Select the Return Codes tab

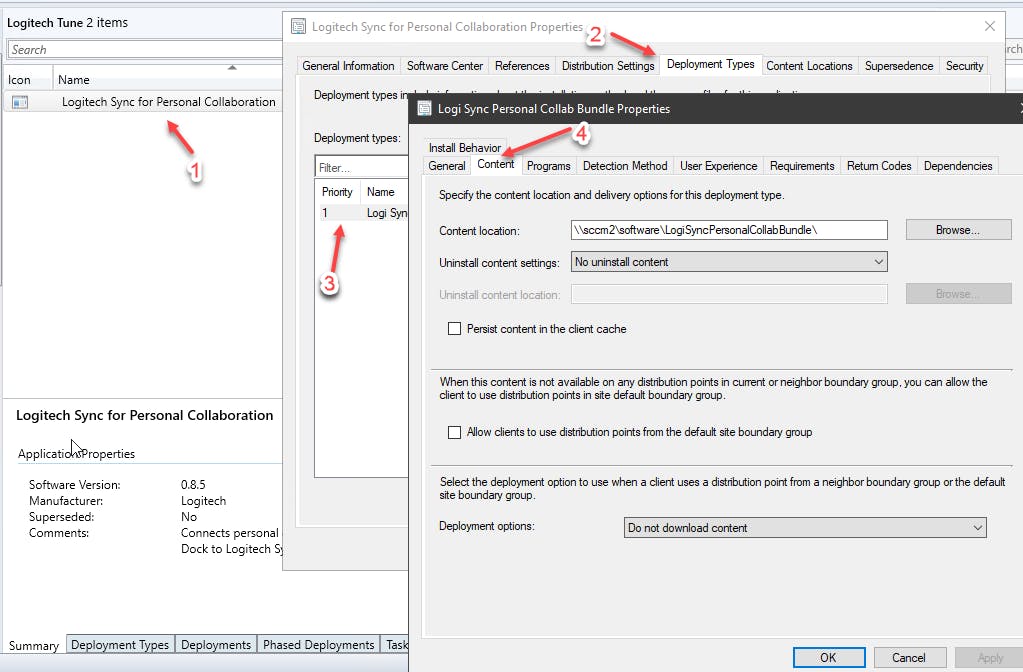click(879, 166)
